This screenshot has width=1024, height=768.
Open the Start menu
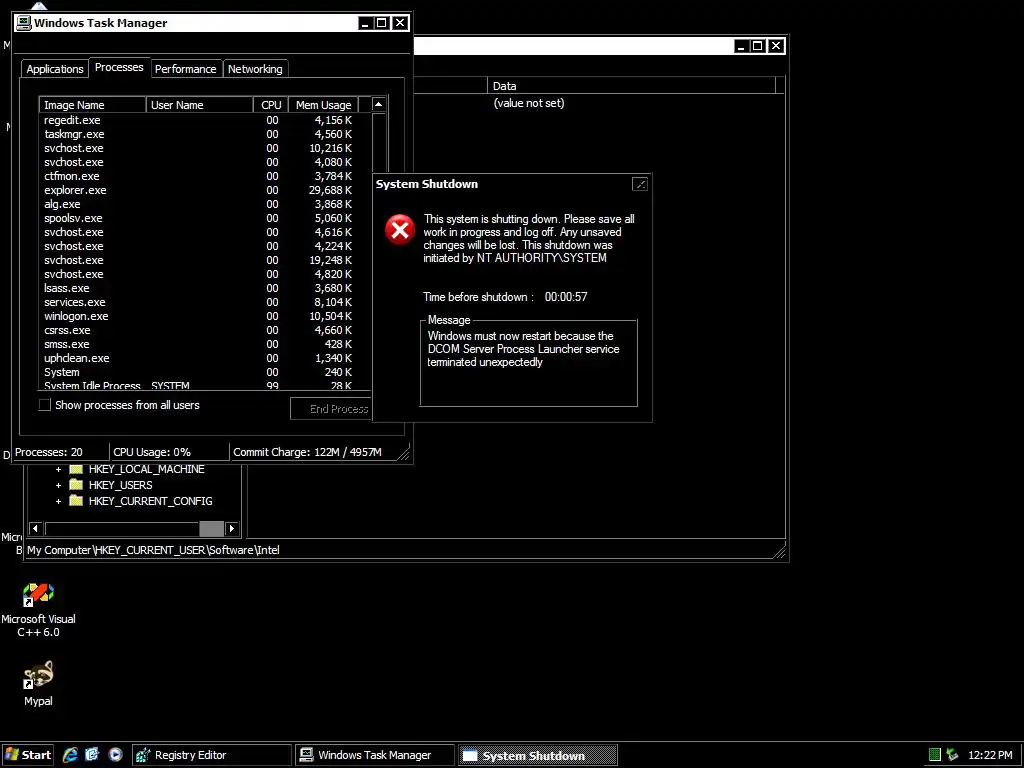27,755
